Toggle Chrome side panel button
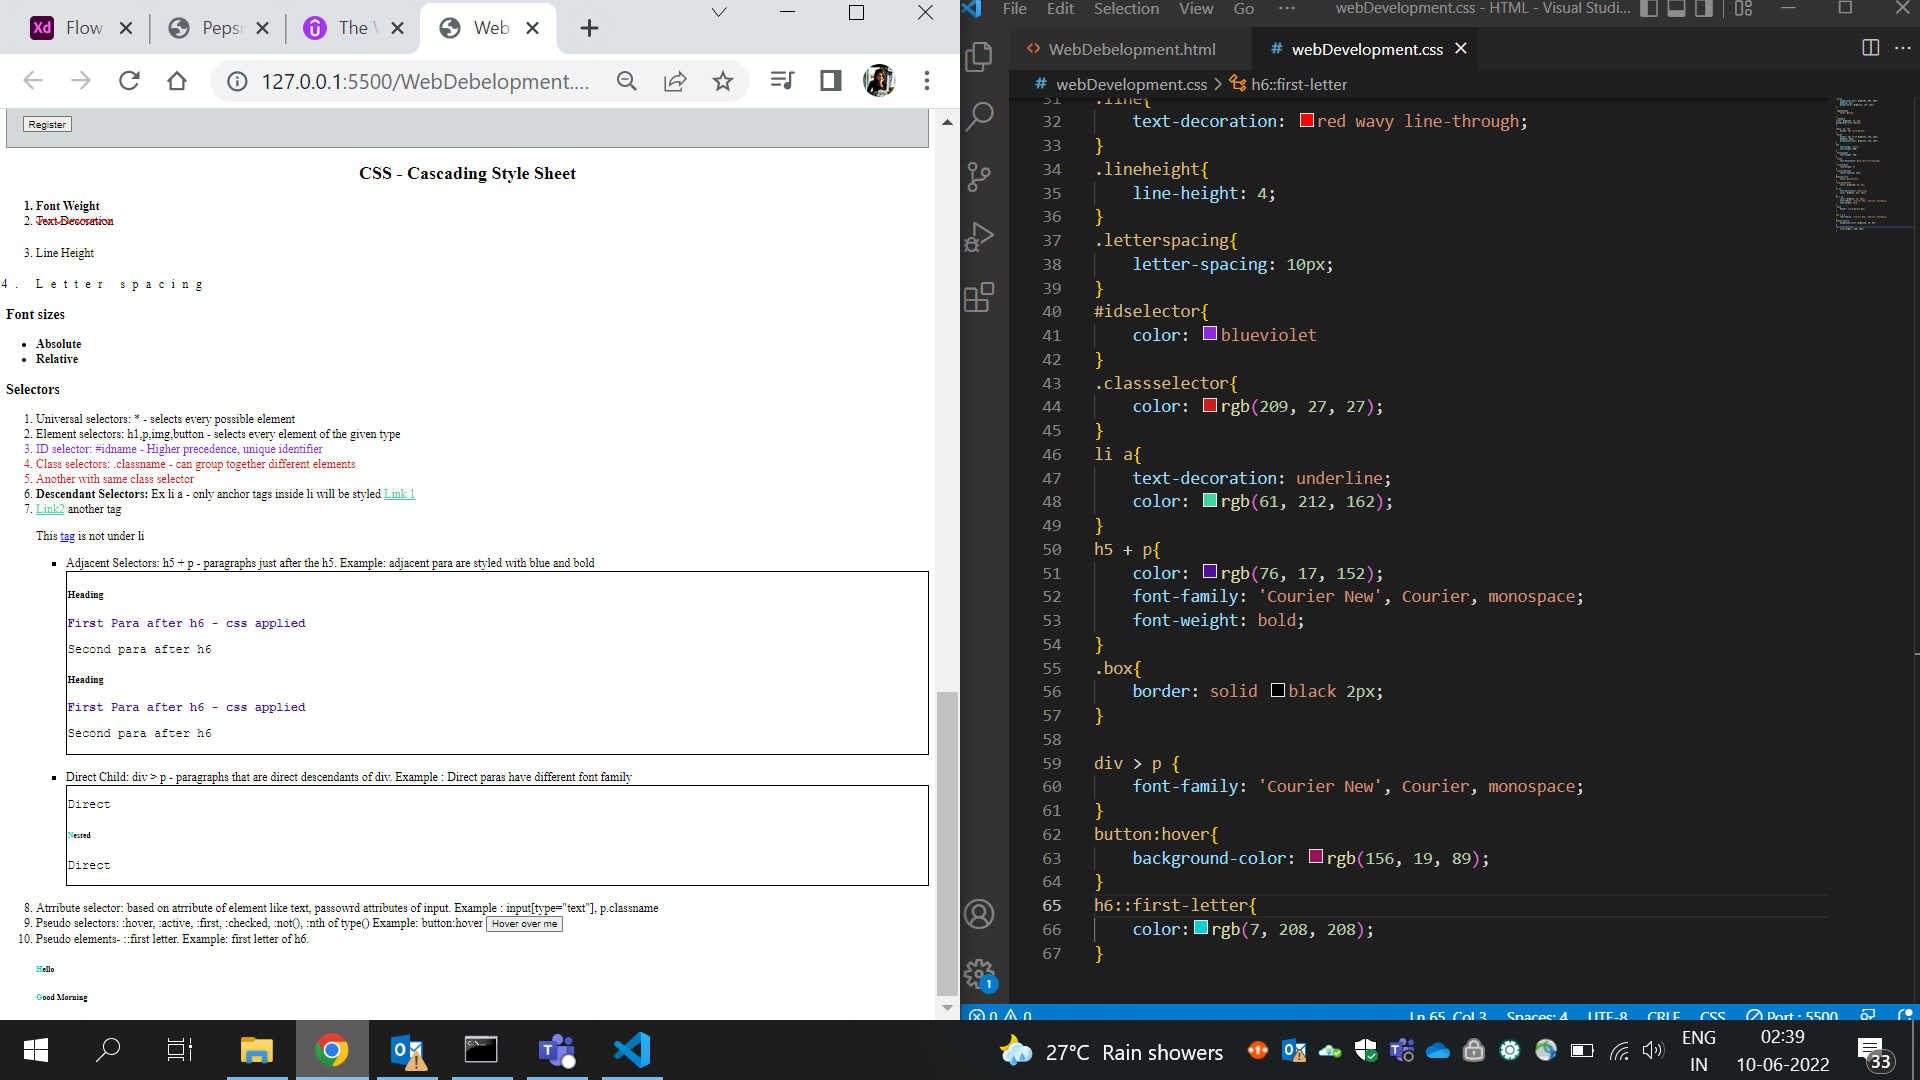 (x=830, y=81)
